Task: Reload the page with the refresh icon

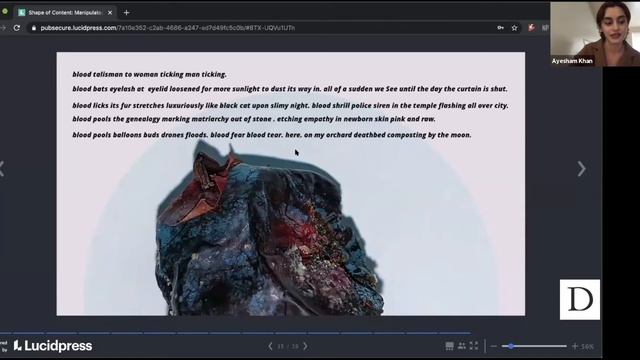Action: pos(17,28)
